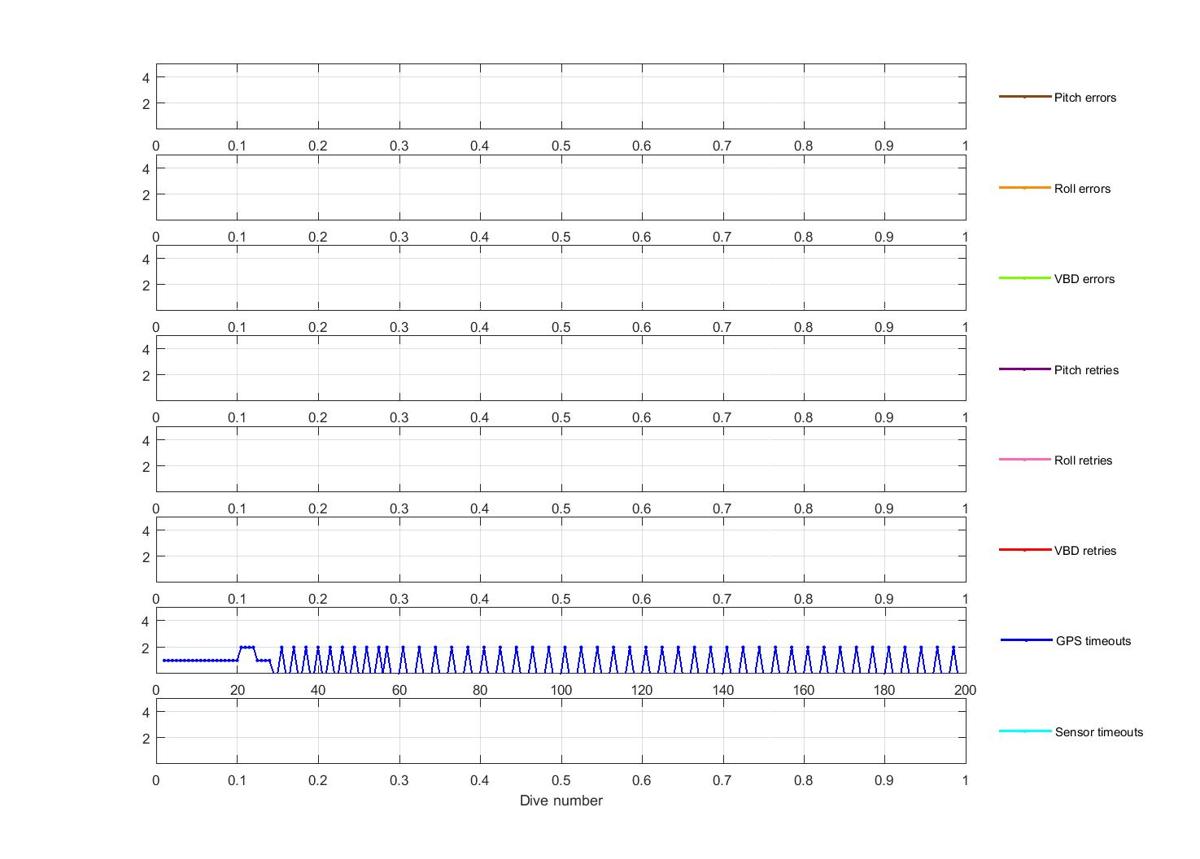Click y-axis tick 2 of GPS timeouts plot
Viewport: 1200px width, 859px height.
(x=146, y=647)
